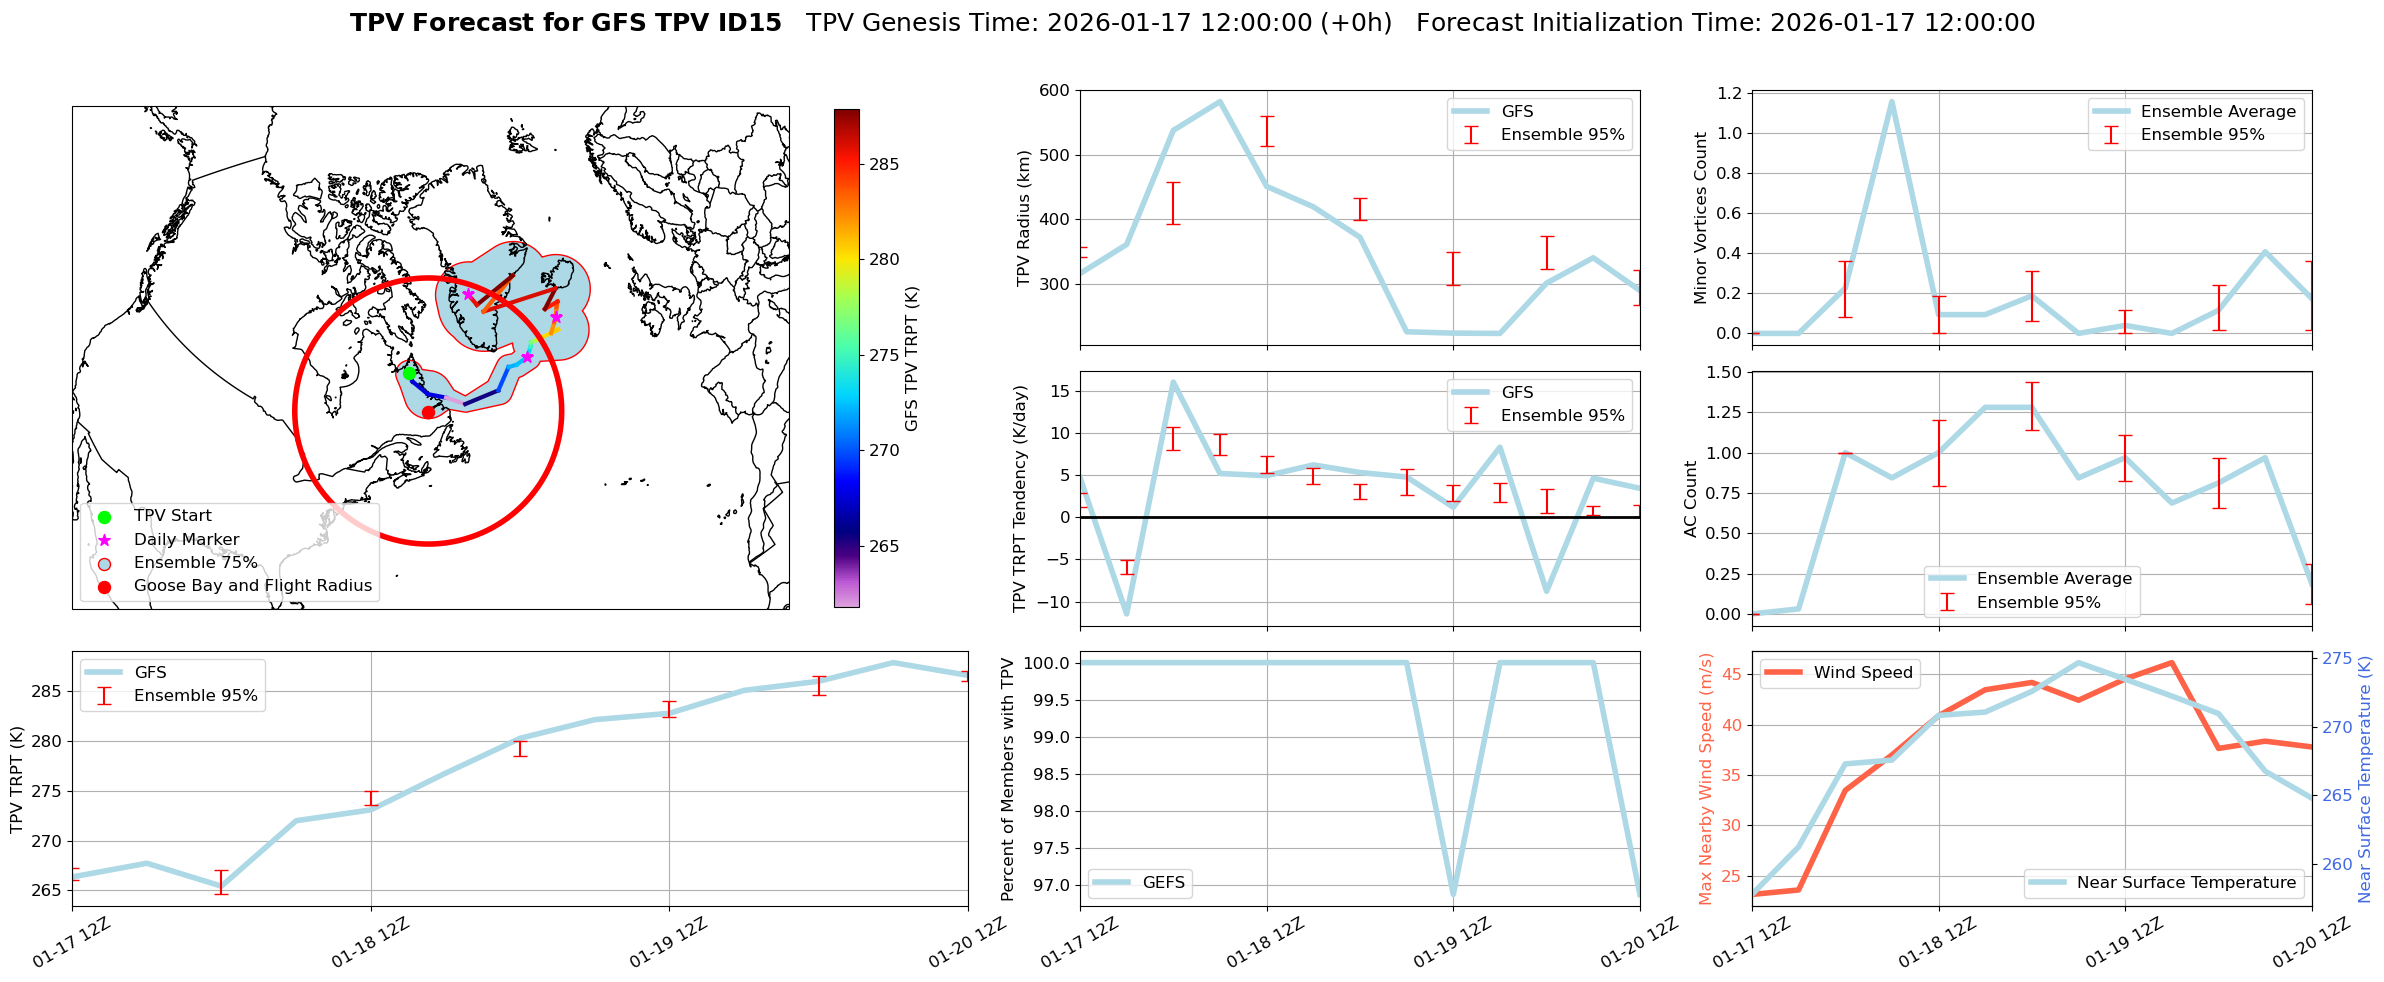Click the GFS TPV TRPT colorbar
The height and width of the screenshot is (982, 2384).
[846, 358]
